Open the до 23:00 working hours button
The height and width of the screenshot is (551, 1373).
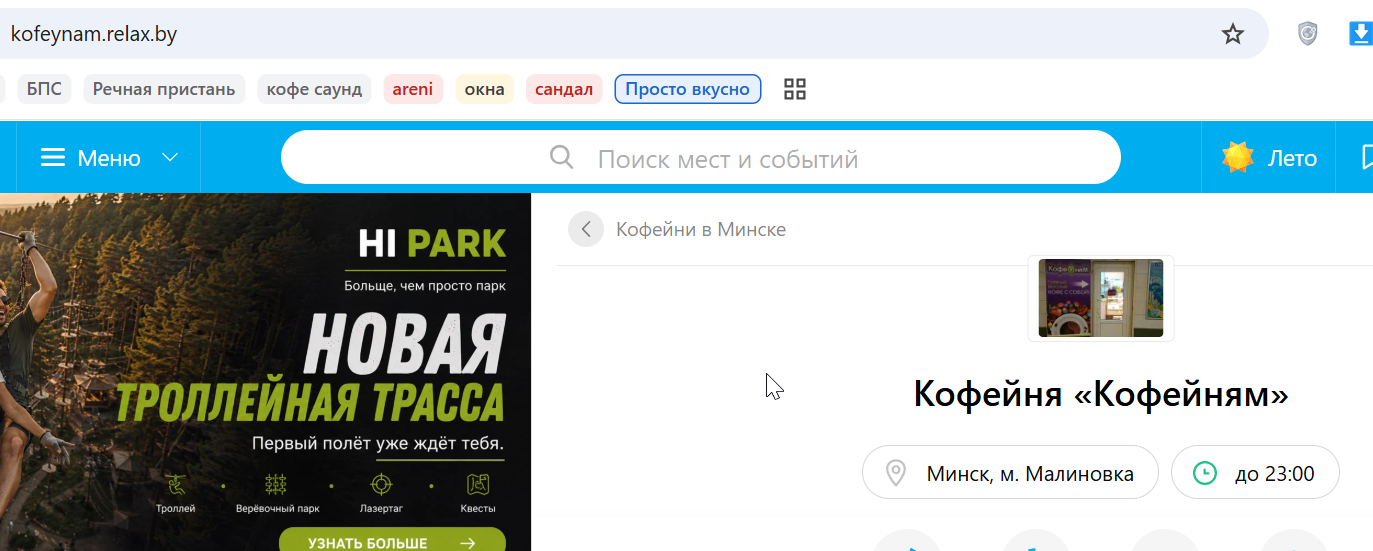tap(1255, 472)
